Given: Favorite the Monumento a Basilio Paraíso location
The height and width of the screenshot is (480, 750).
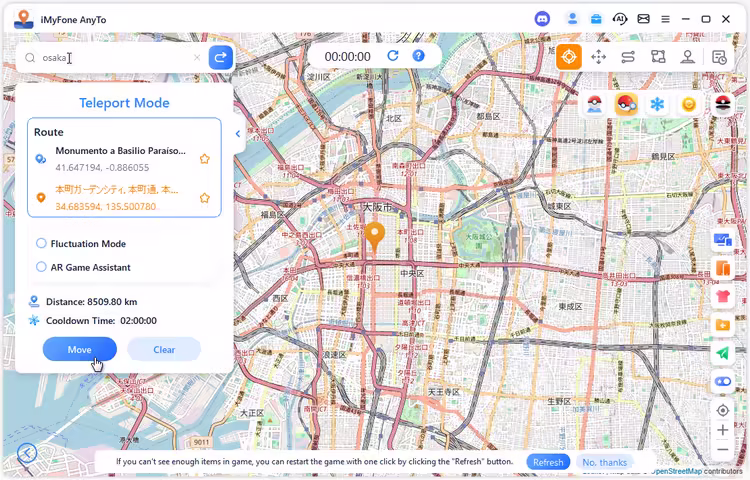Looking at the screenshot, I should point(205,159).
